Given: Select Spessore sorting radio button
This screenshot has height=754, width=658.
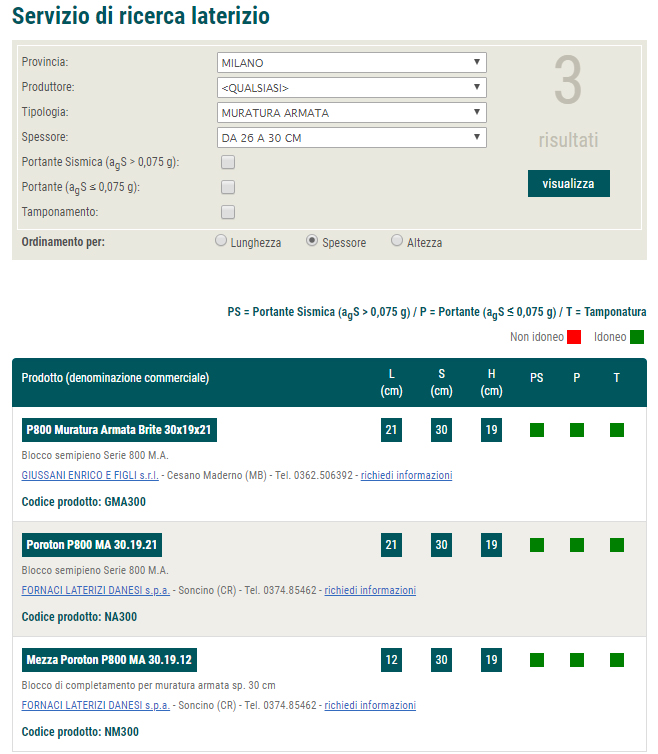Looking at the screenshot, I should tap(312, 240).
